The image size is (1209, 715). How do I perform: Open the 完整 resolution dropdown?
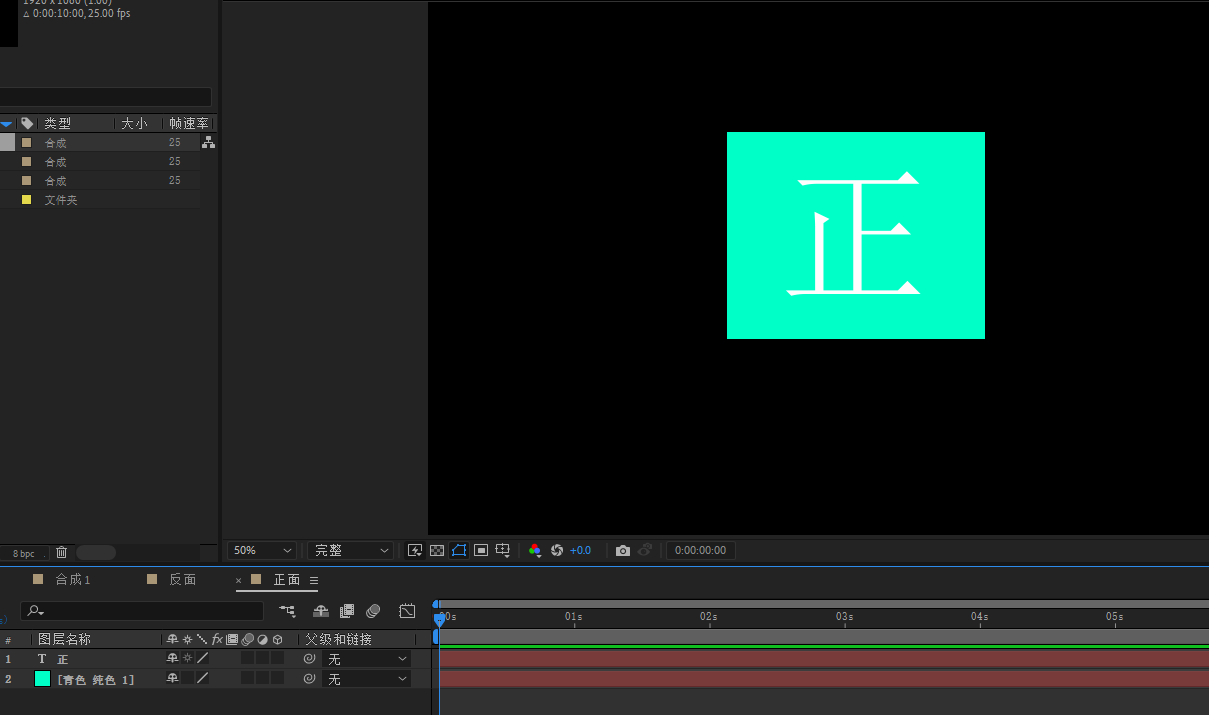click(x=350, y=550)
